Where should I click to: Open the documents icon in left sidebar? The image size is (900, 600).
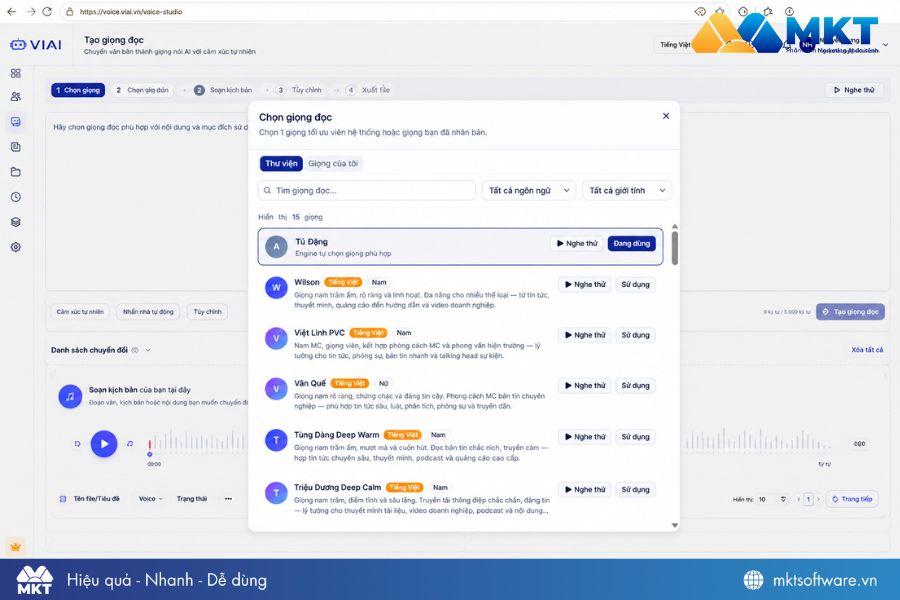pyautogui.click(x=15, y=147)
